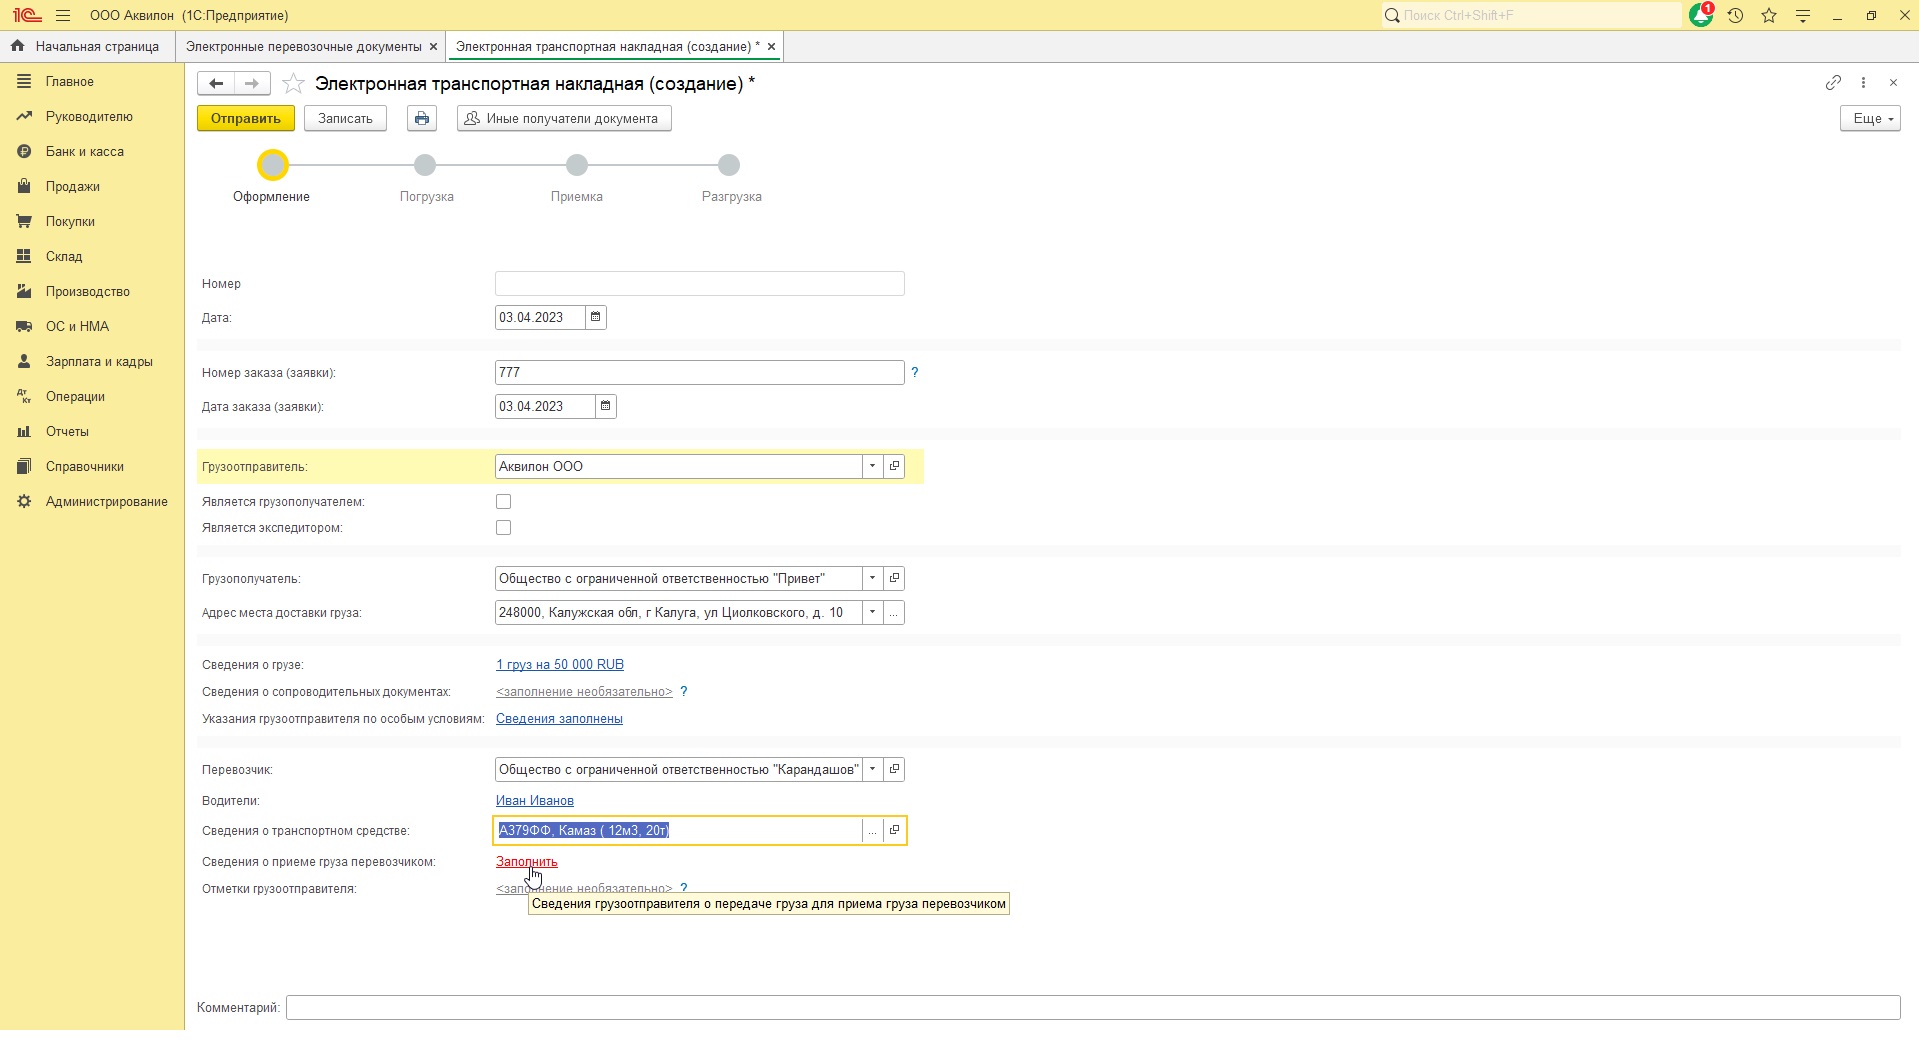The image size is (1919, 1063).
Task: Close the Электронная транспортная накладная tab
Action: click(x=771, y=46)
